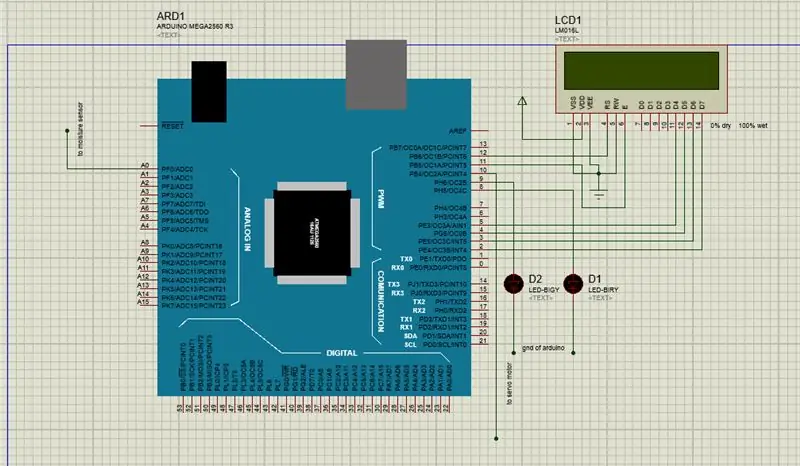Click the D1 reference label

595,279
